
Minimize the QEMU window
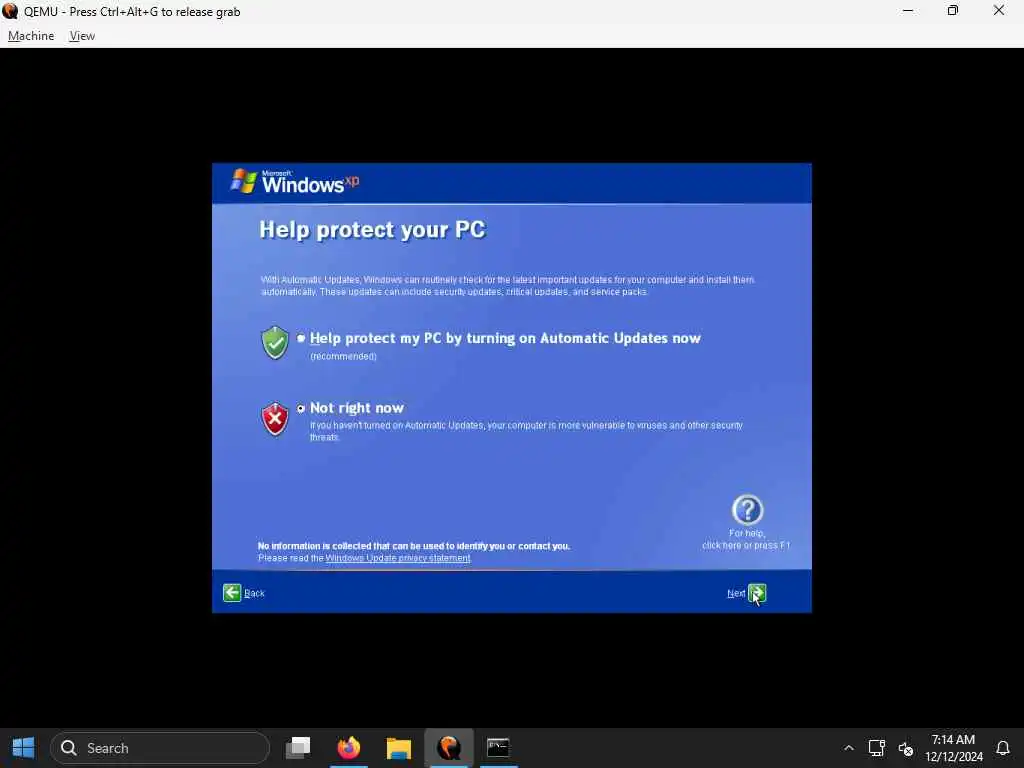pos(908,11)
